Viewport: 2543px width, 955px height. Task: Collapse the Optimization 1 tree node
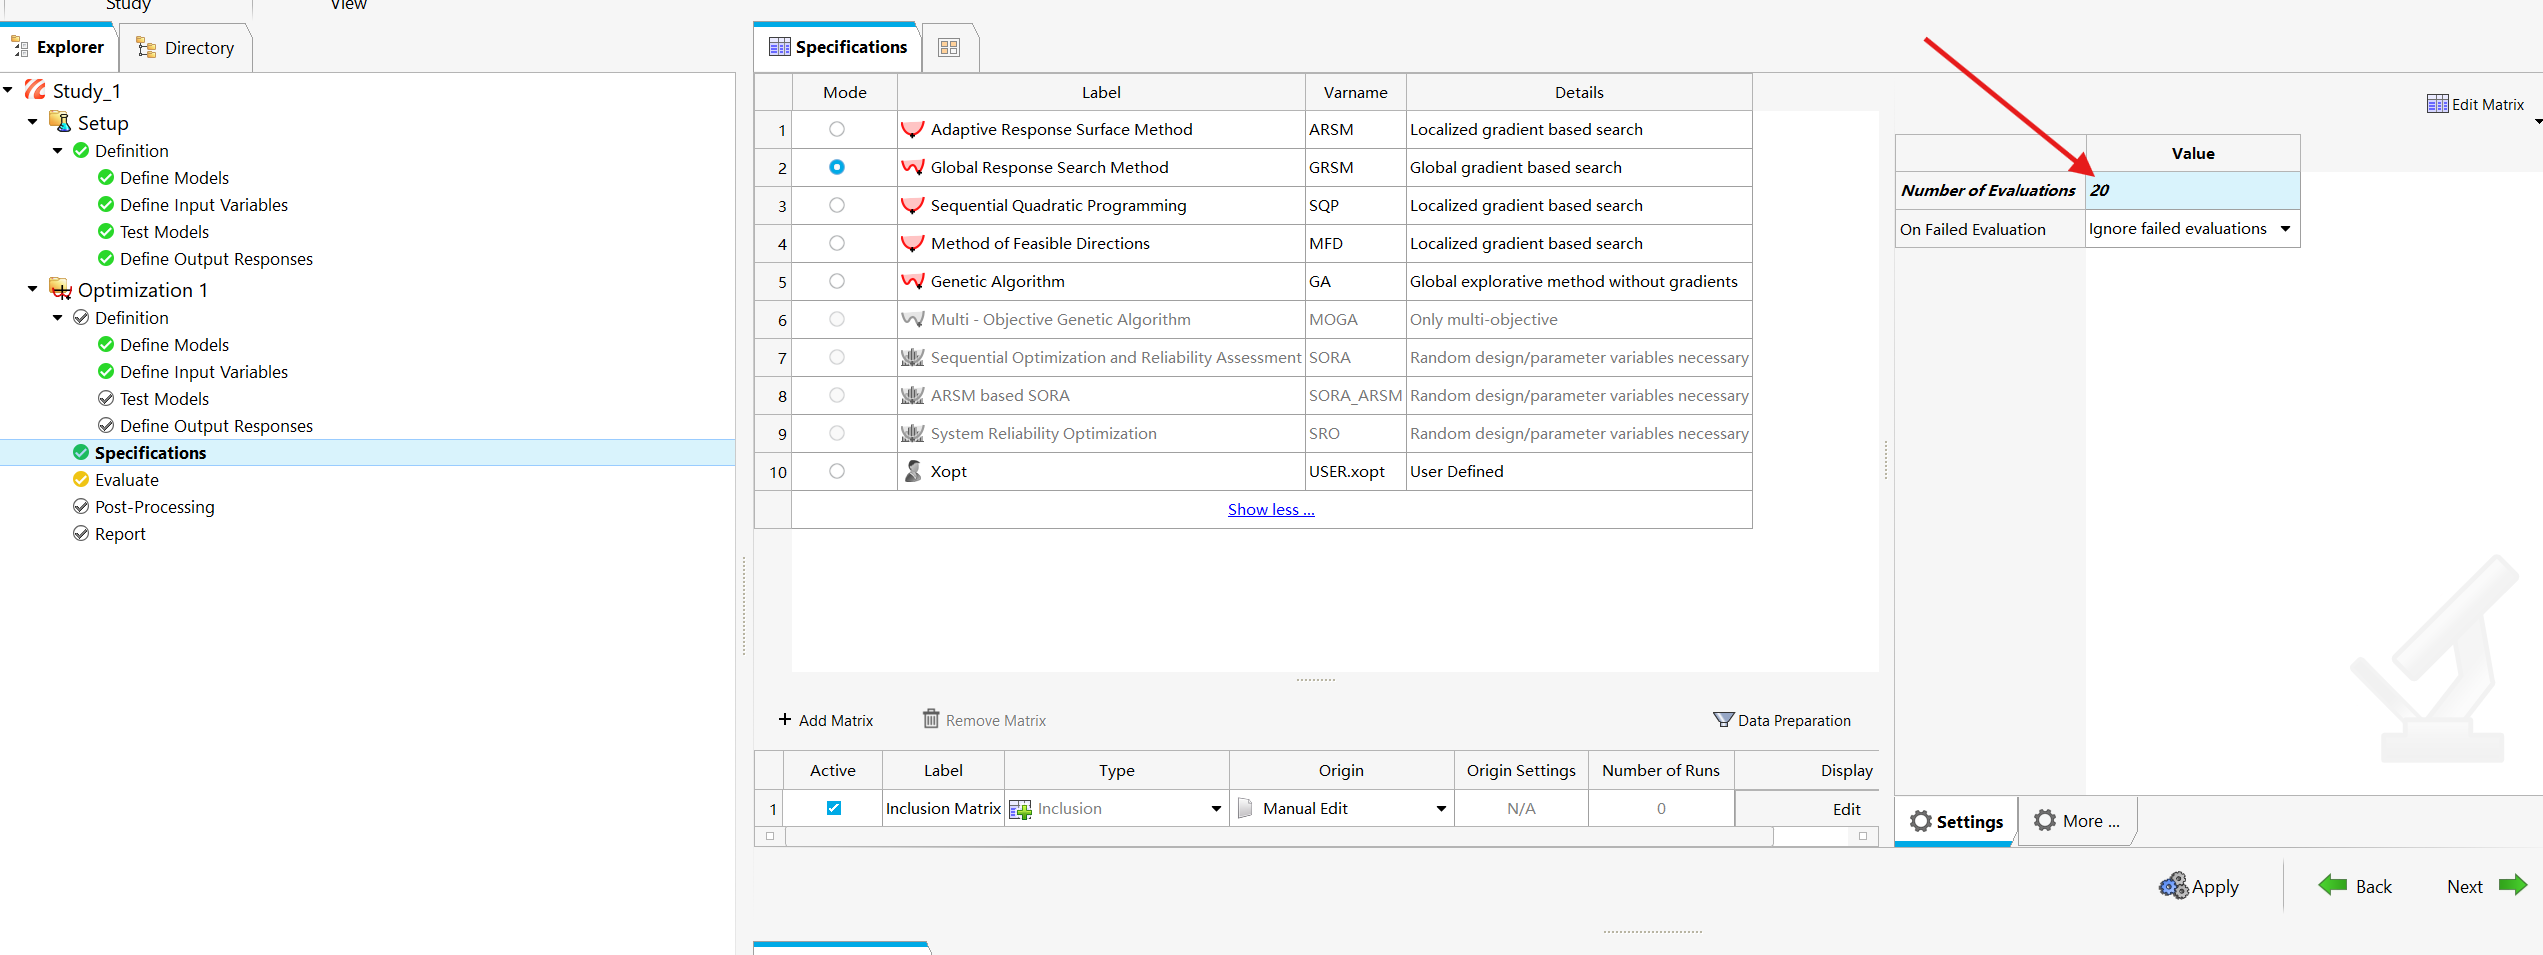[33, 289]
